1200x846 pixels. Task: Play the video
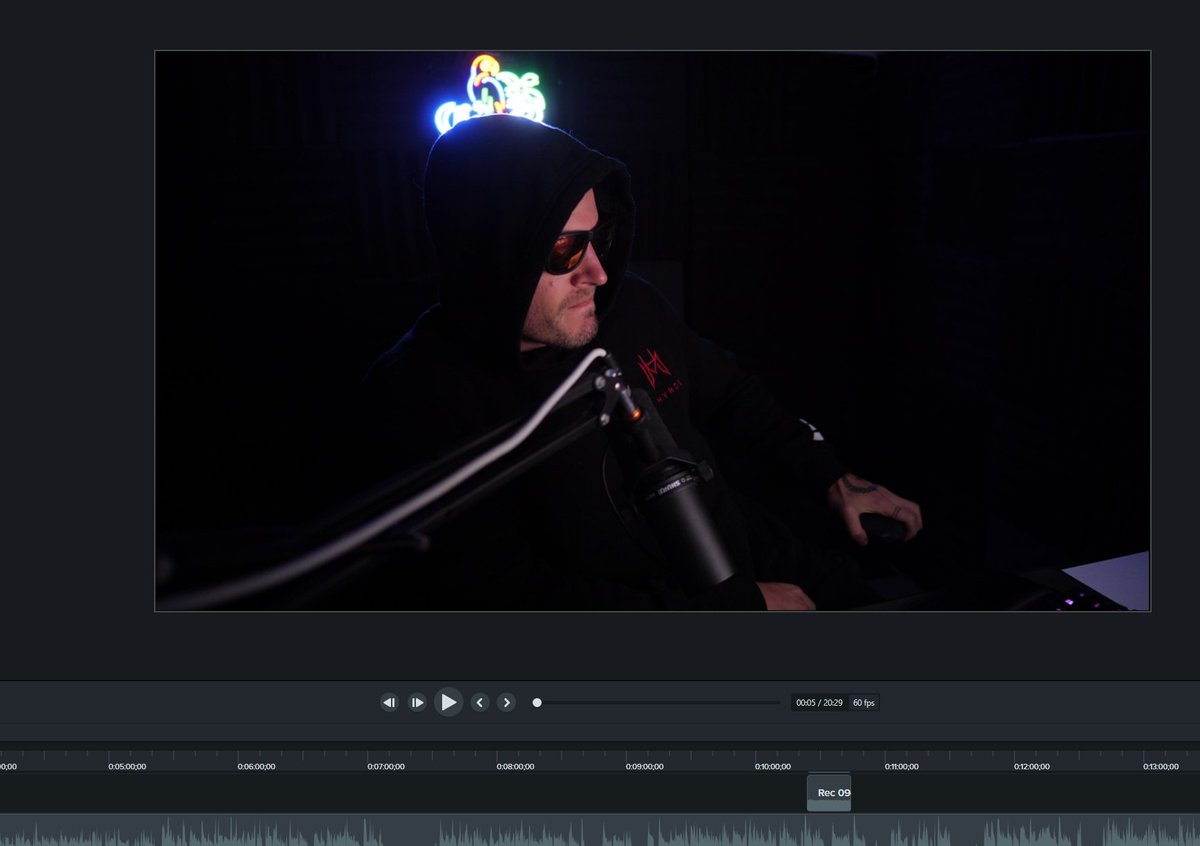[448, 702]
